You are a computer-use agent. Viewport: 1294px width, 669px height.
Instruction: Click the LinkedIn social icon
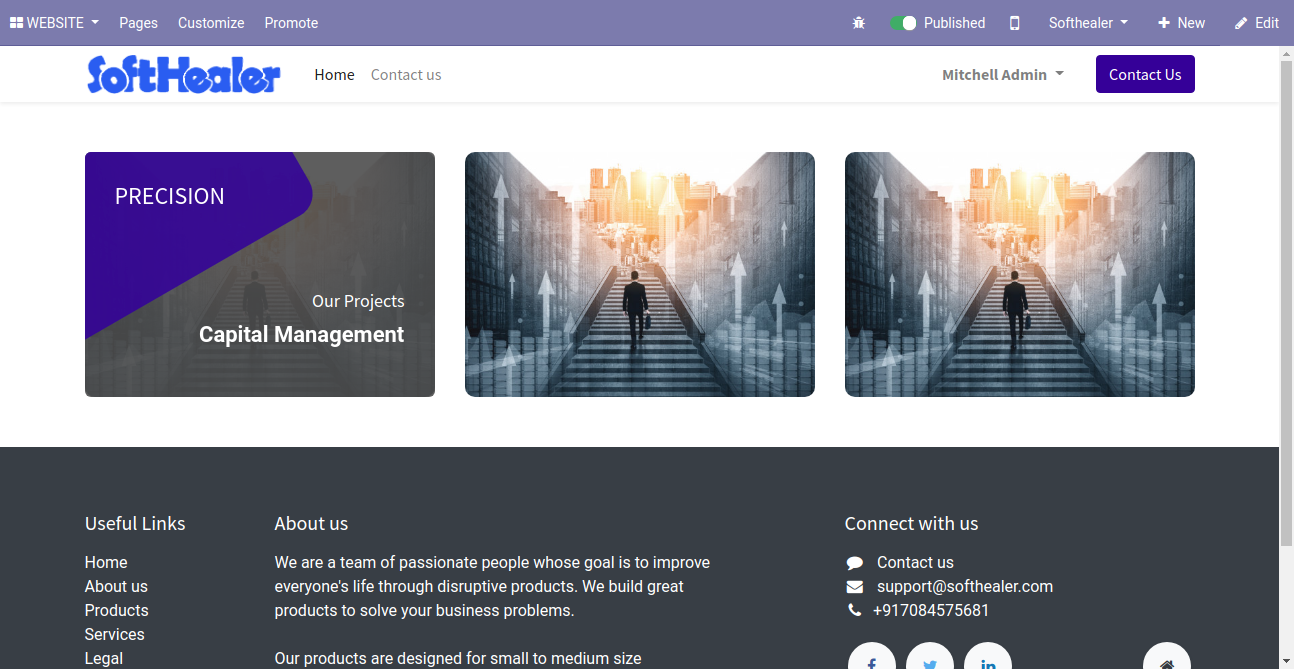988,656
